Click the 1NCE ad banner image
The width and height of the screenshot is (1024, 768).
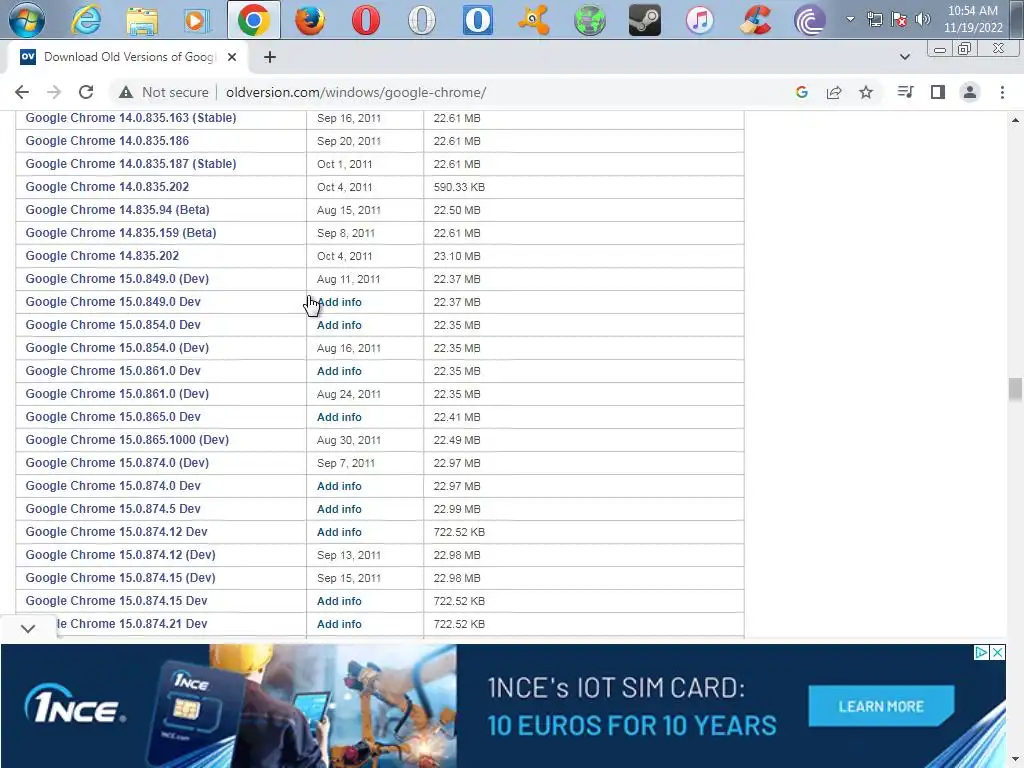click(503, 706)
